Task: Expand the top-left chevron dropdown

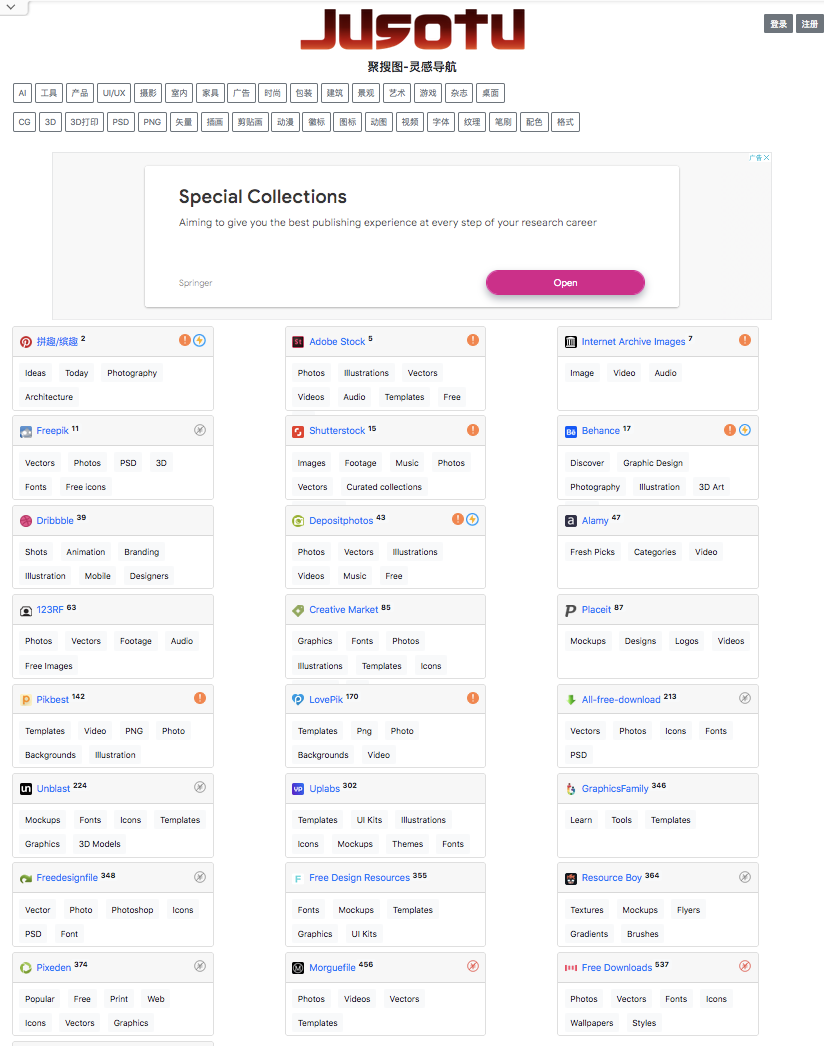Action: [11, 7]
